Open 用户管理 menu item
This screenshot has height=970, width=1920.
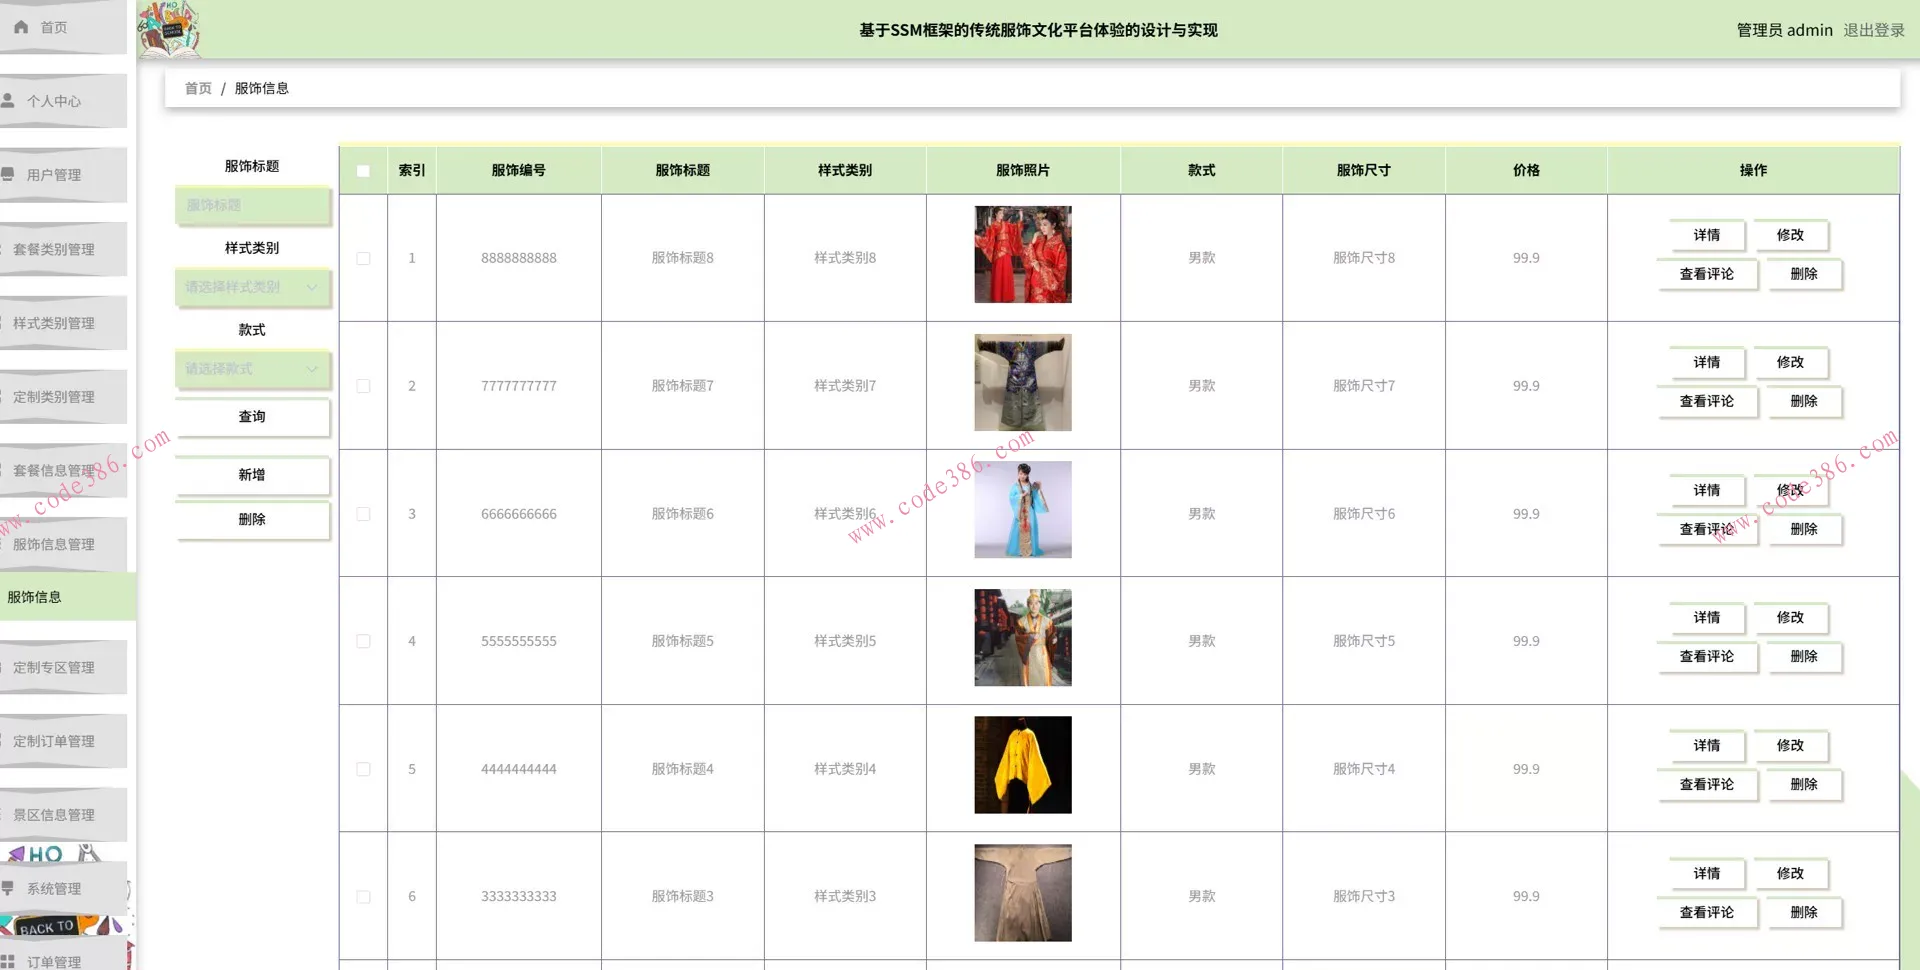pos(63,175)
